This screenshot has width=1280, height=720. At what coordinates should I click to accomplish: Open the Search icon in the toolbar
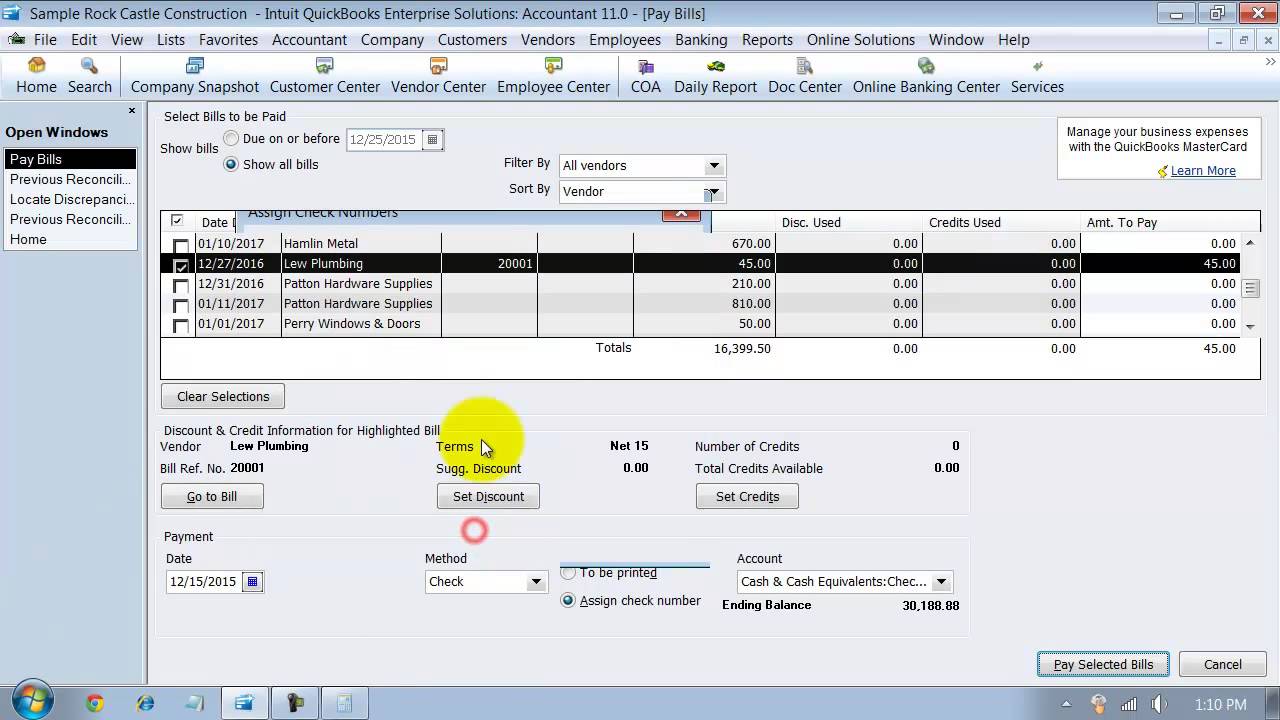pyautogui.click(x=89, y=76)
